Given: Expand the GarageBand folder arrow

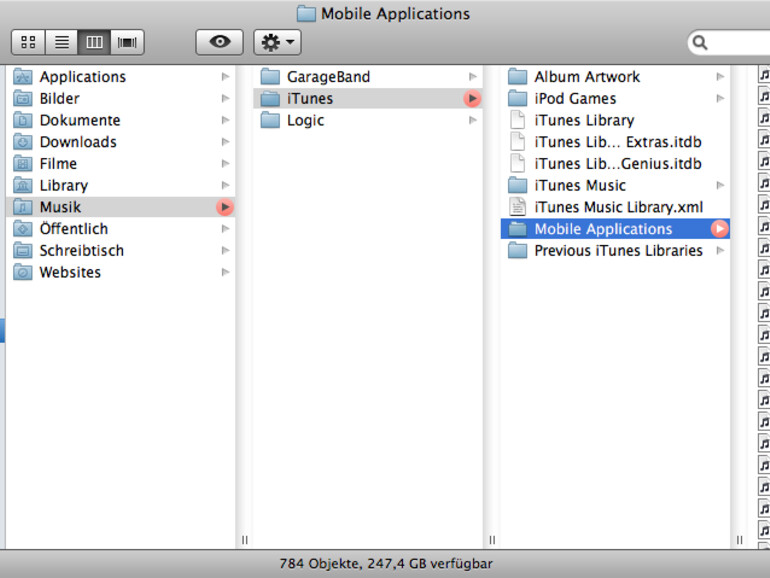Looking at the screenshot, I should point(472,77).
